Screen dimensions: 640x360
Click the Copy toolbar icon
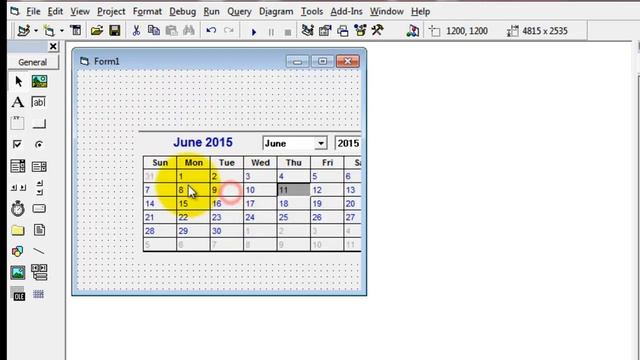click(154, 31)
